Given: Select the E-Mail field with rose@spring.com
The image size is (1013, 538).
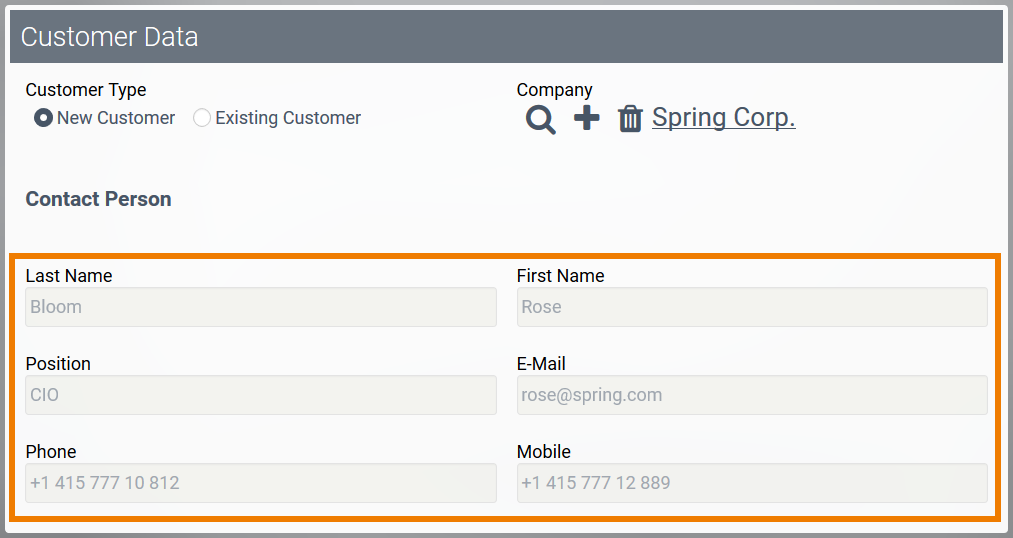Looking at the screenshot, I should tap(752, 395).
